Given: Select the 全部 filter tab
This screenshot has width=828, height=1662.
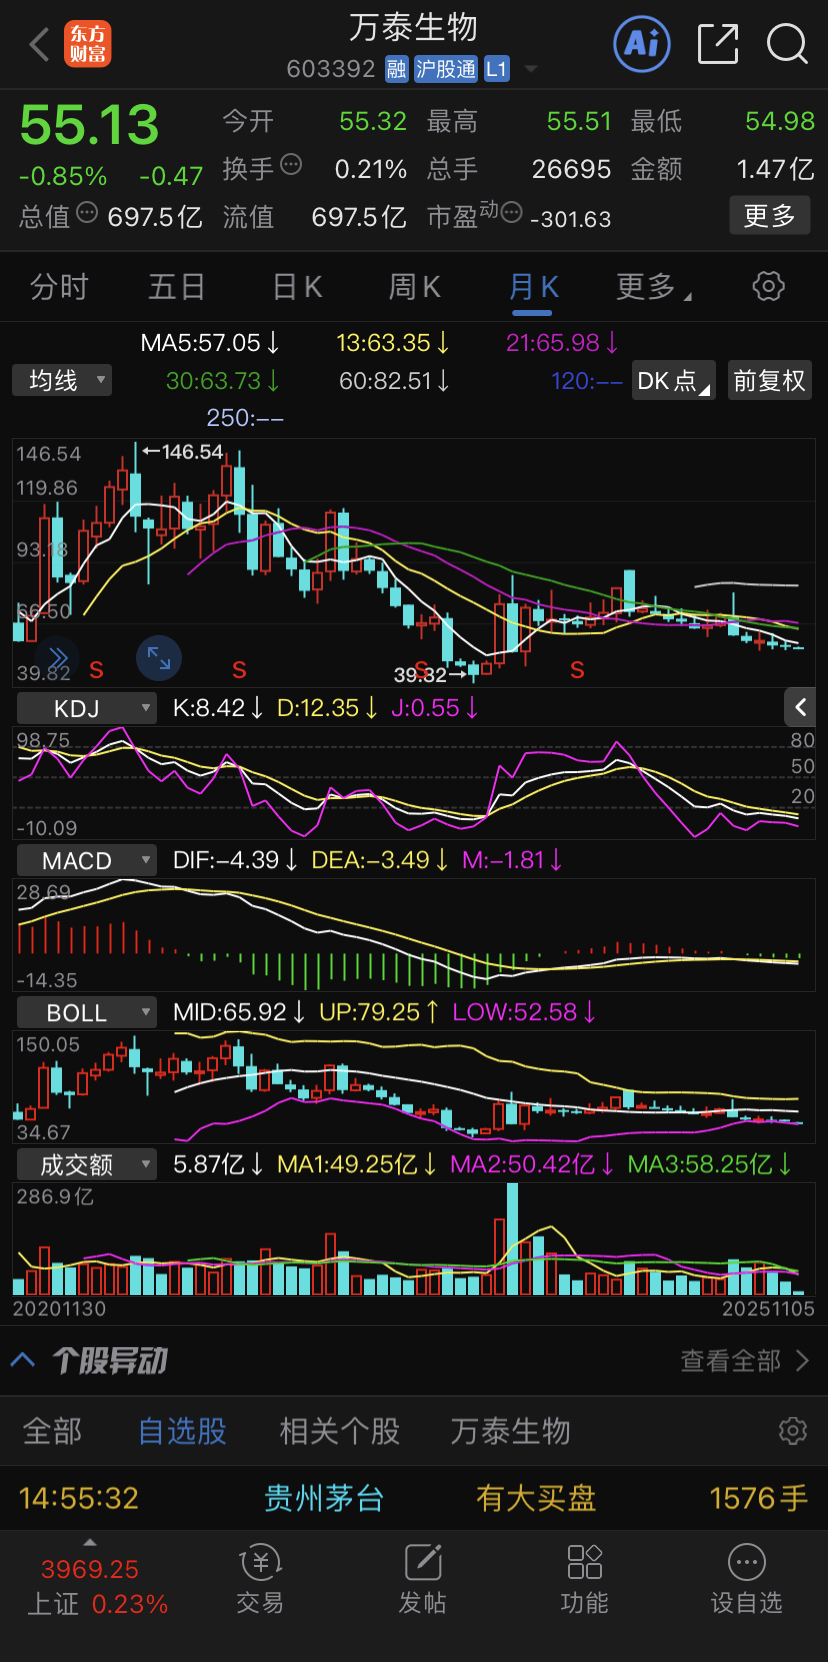Looking at the screenshot, I should click(x=52, y=1431).
